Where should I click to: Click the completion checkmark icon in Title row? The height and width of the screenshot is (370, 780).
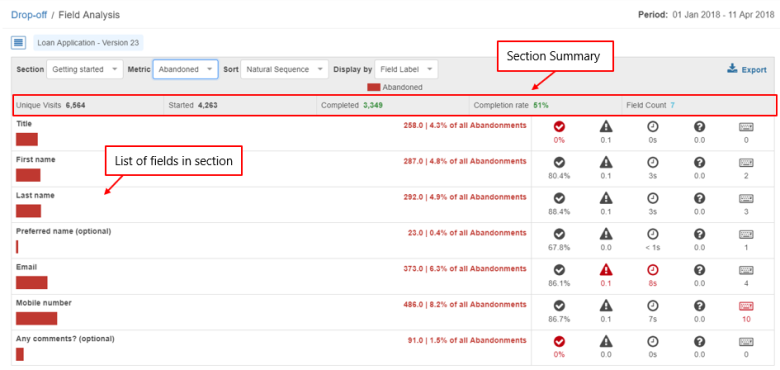click(559, 127)
